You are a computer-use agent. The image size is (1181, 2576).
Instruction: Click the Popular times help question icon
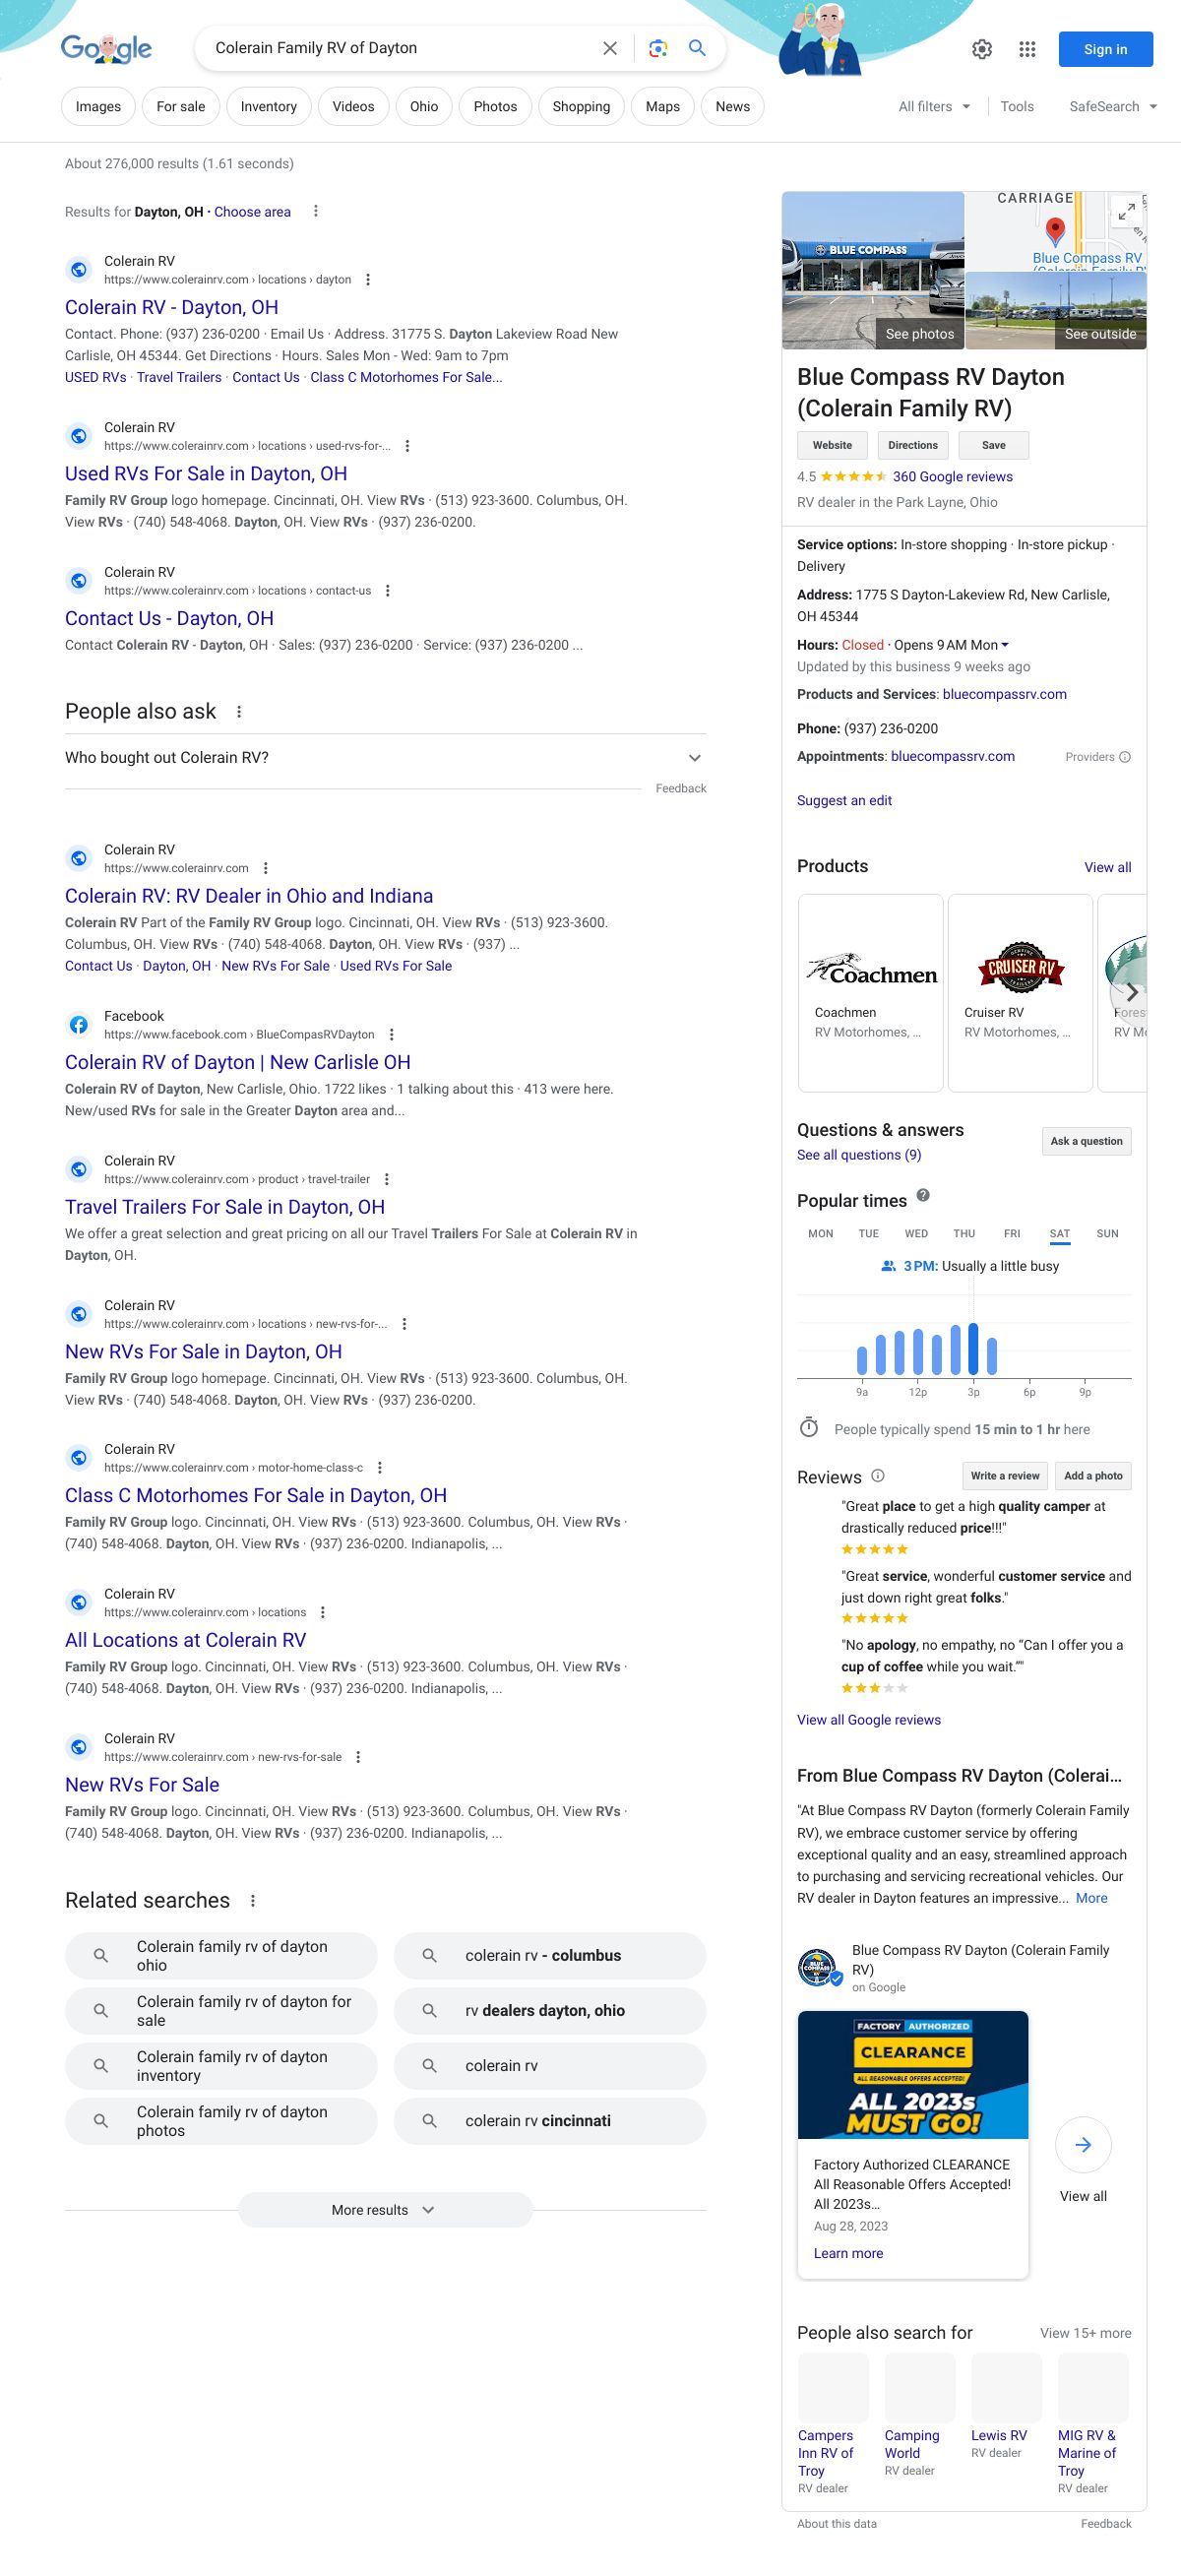tap(923, 1195)
